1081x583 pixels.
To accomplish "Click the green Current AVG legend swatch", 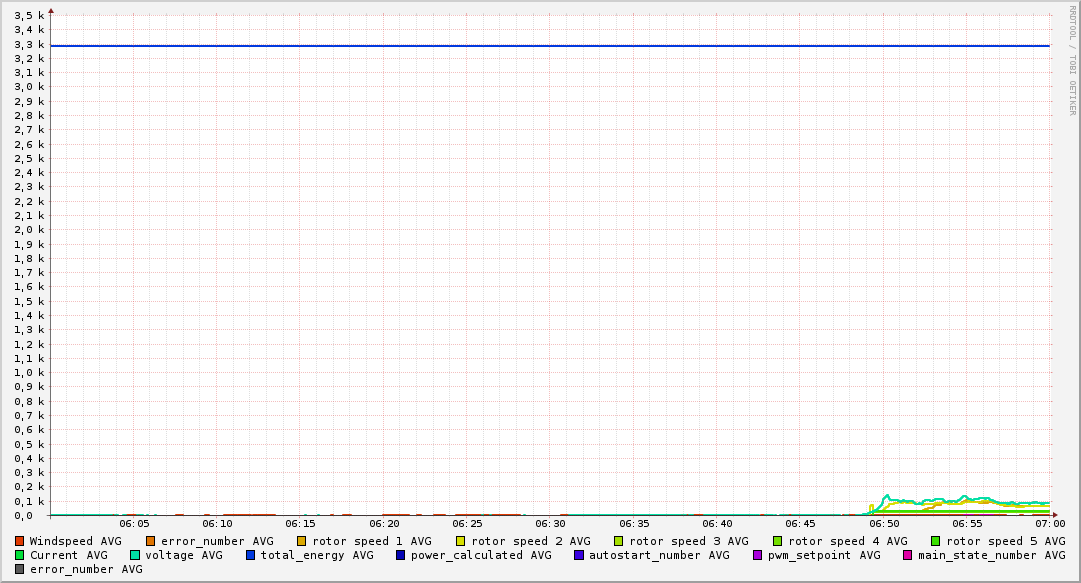I will [19, 555].
